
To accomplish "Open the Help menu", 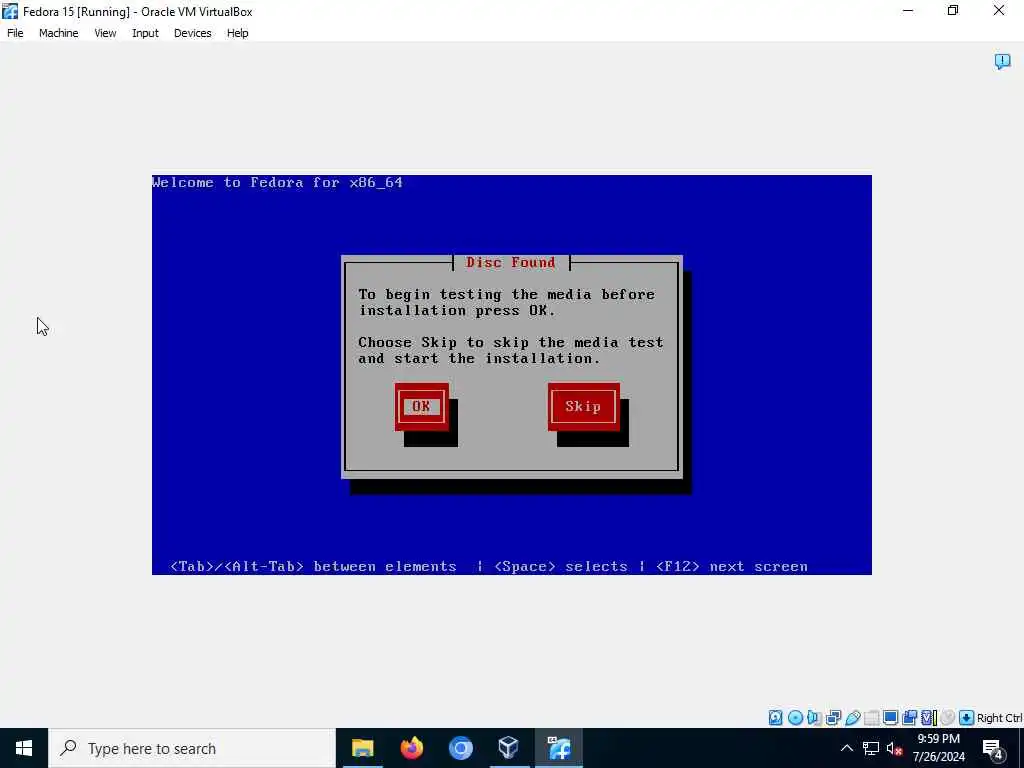I will click(x=237, y=33).
